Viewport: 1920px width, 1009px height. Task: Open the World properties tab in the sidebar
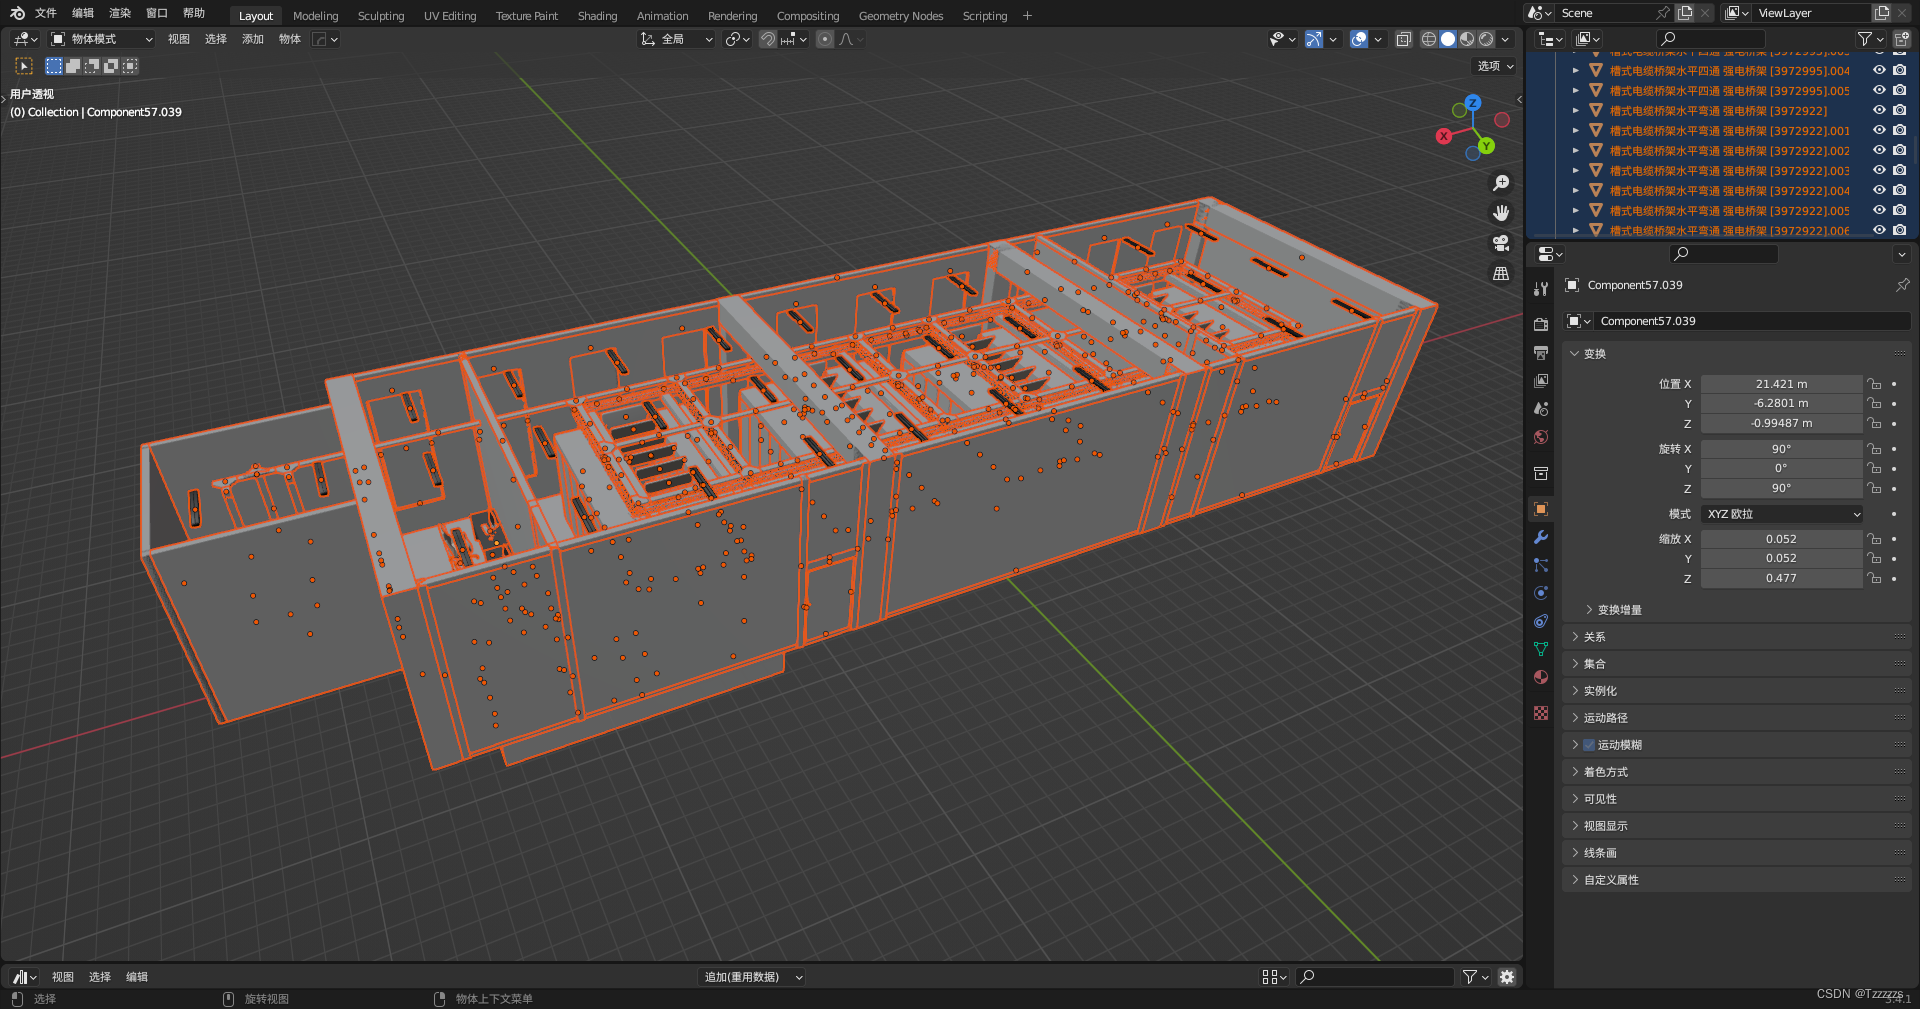click(1540, 437)
